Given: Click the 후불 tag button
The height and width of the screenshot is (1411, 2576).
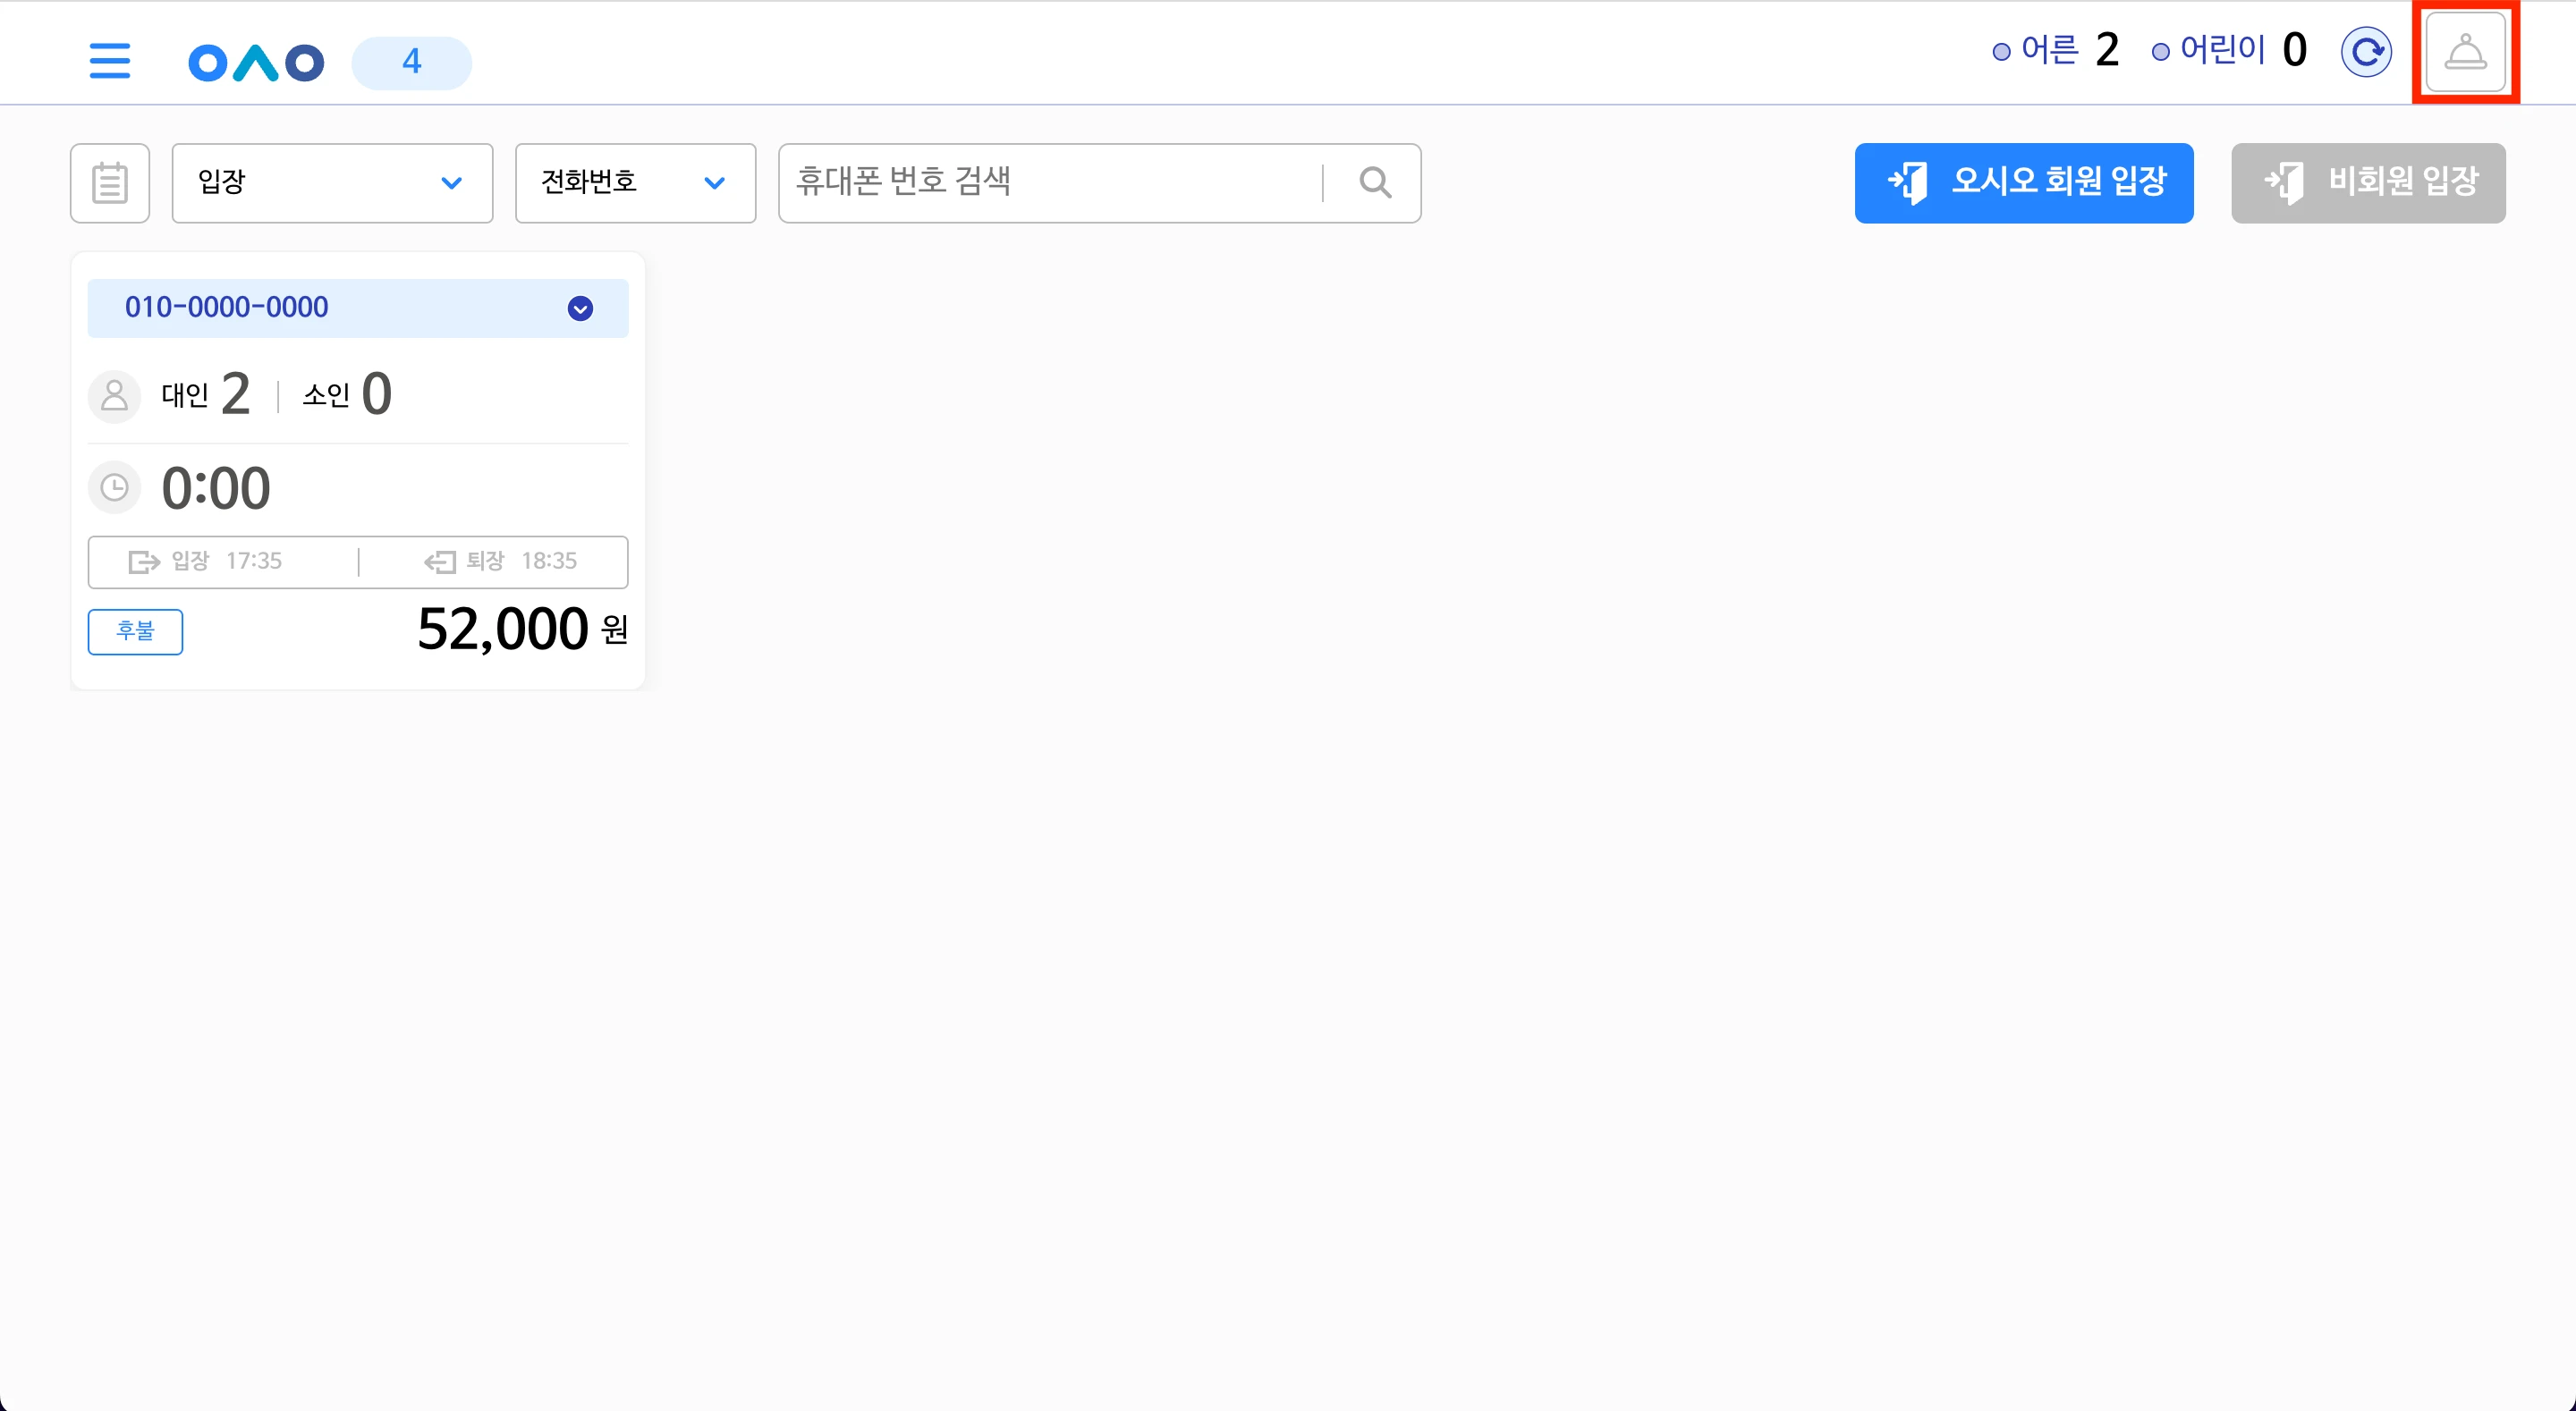Looking at the screenshot, I should point(135,631).
